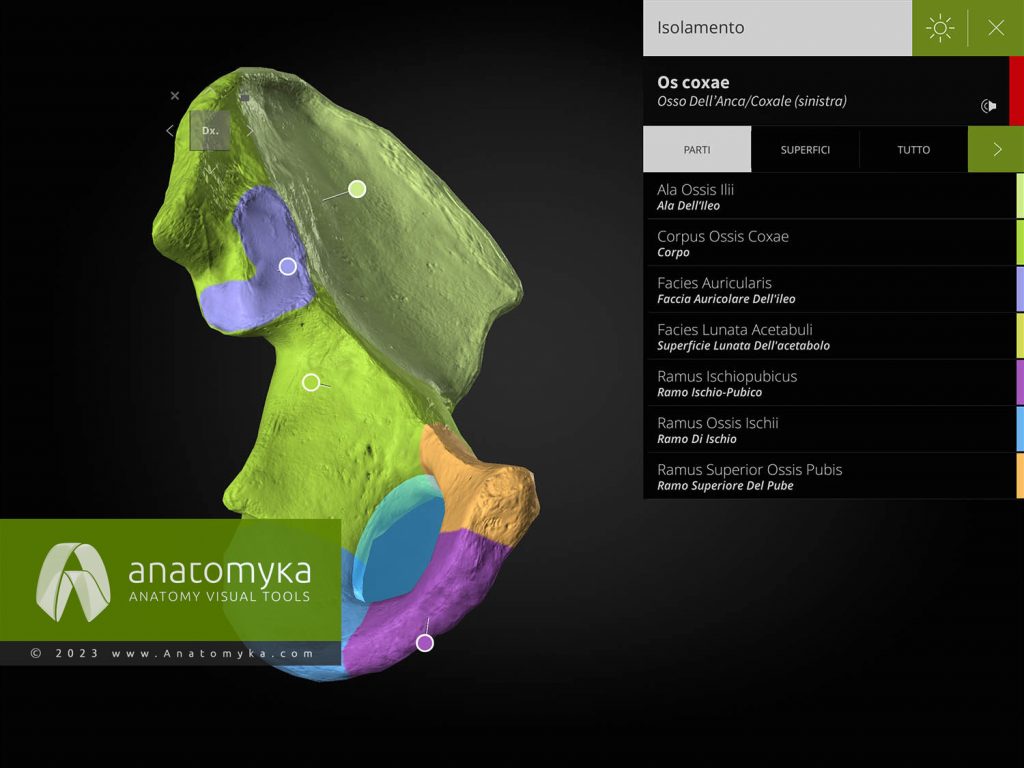Play pronunciation of Os coxae with speaker icon
1024x768 pixels.
[988, 104]
